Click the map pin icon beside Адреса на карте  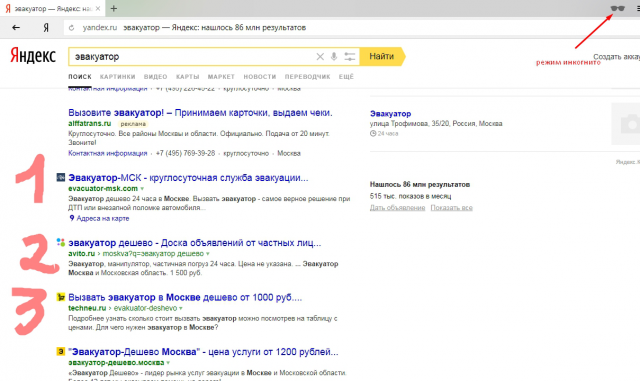[72, 218]
